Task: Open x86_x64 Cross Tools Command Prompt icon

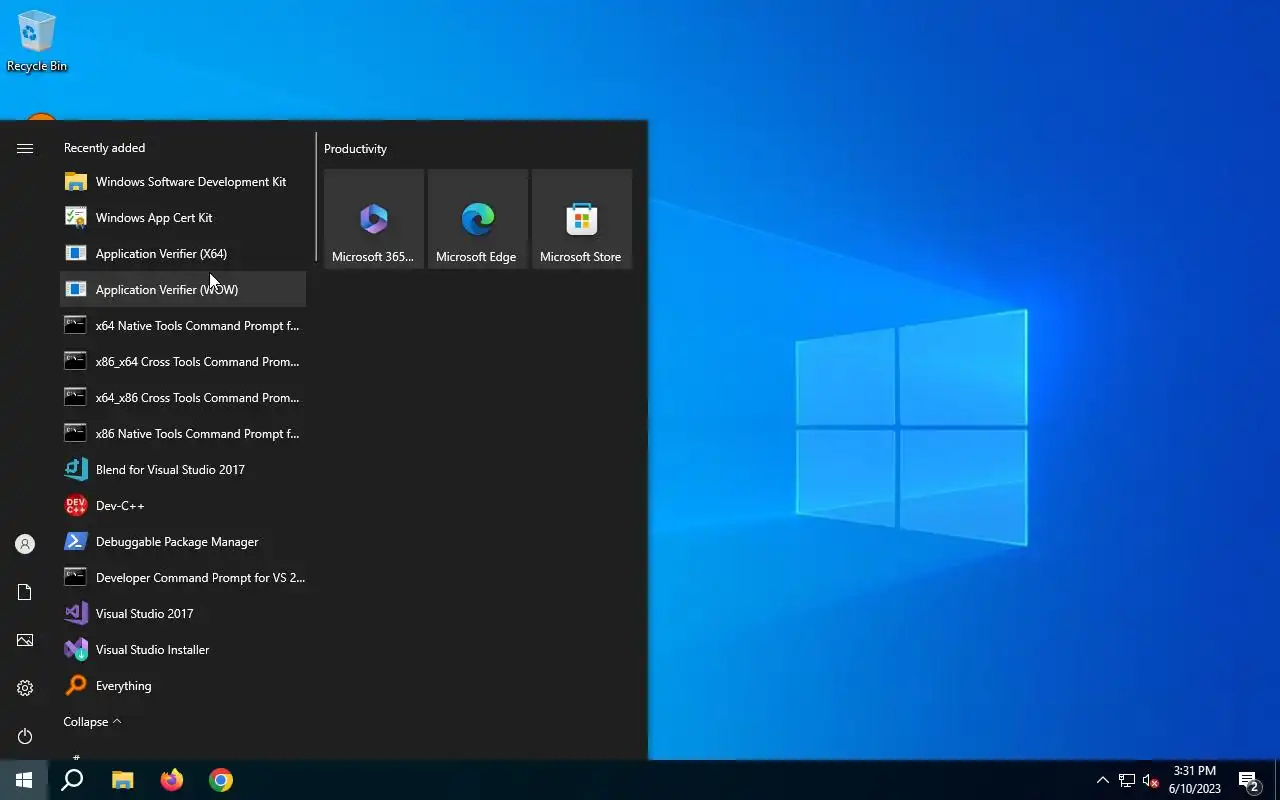Action: tap(76, 362)
